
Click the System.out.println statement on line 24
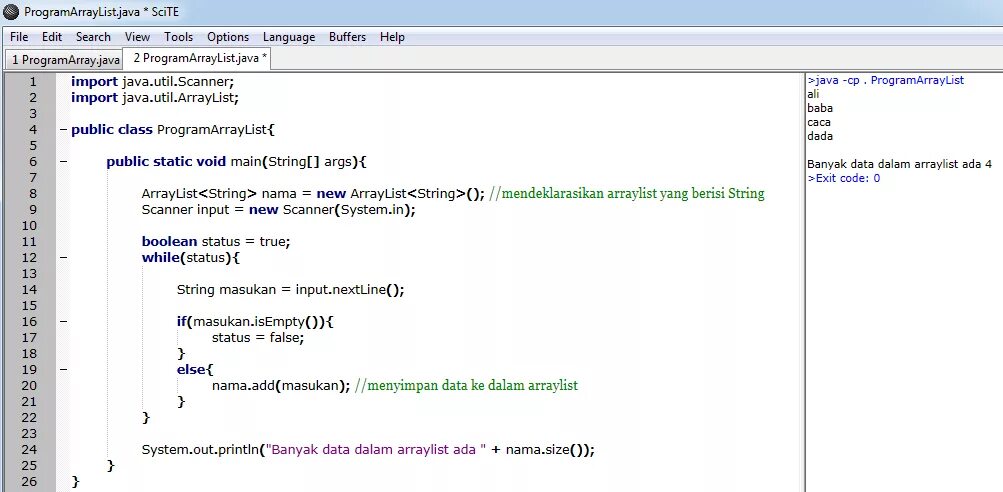pos(368,450)
